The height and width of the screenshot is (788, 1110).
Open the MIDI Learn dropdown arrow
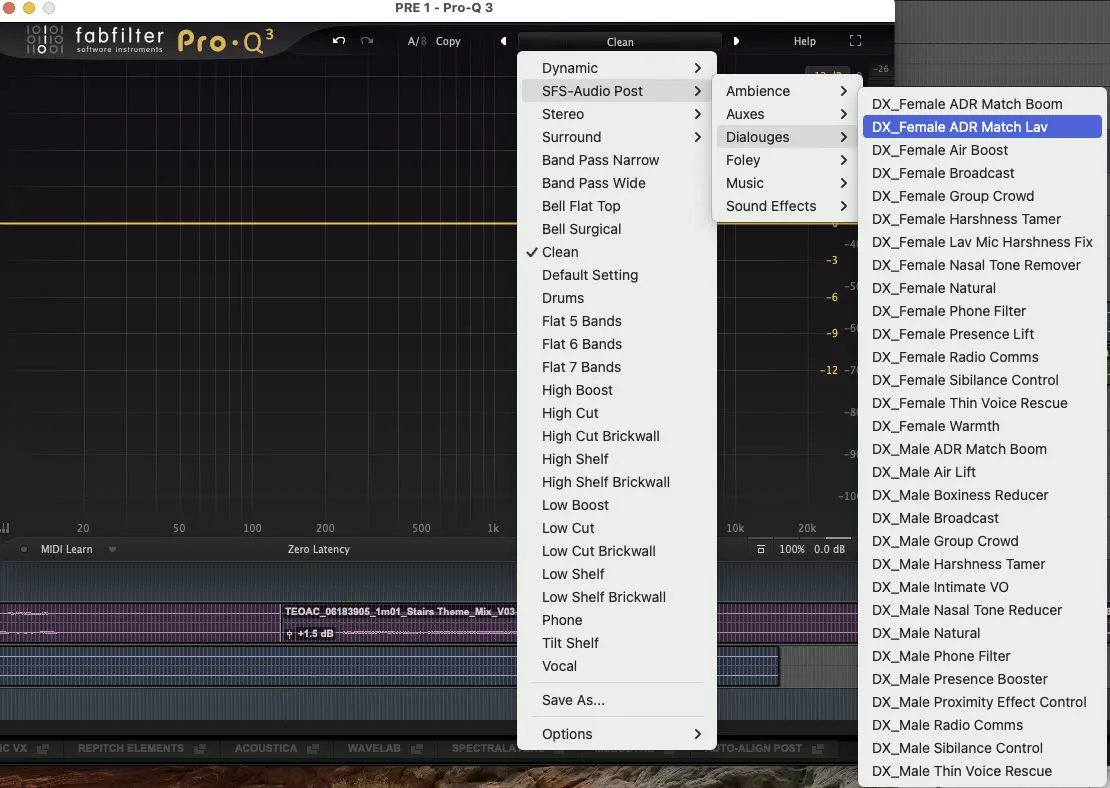tap(112, 549)
